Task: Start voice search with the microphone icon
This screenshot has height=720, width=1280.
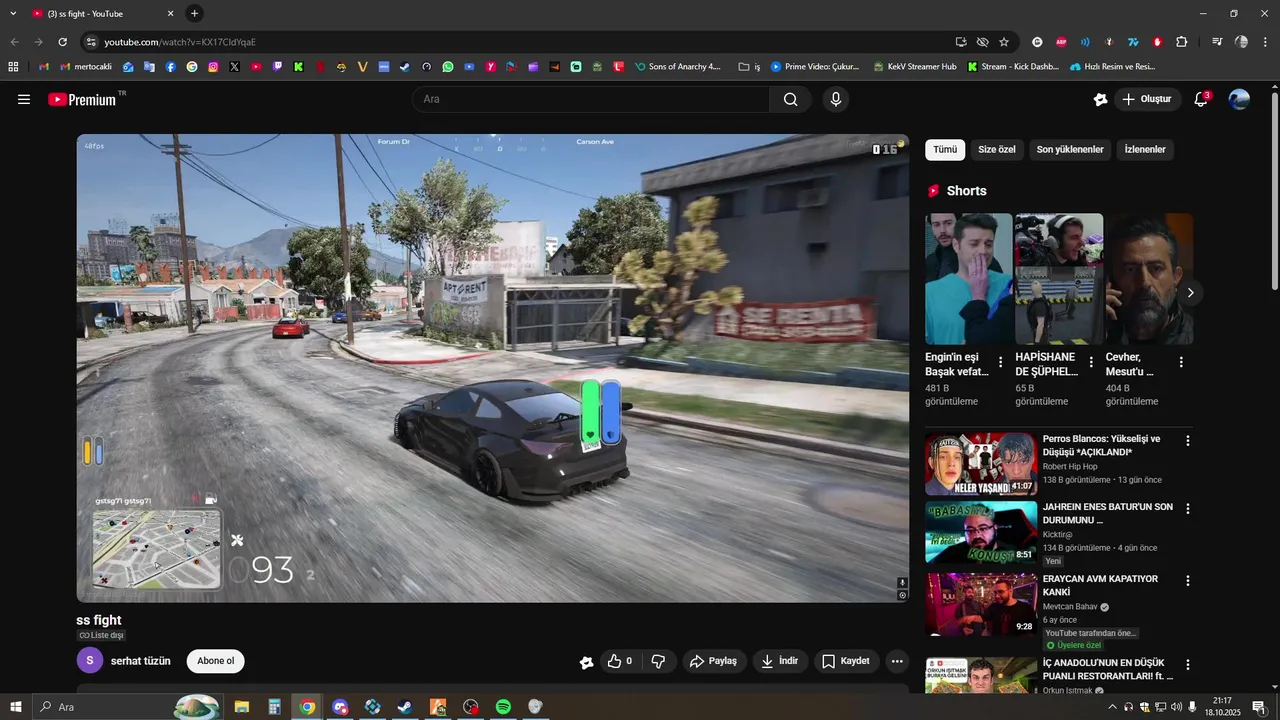Action: click(x=836, y=99)
